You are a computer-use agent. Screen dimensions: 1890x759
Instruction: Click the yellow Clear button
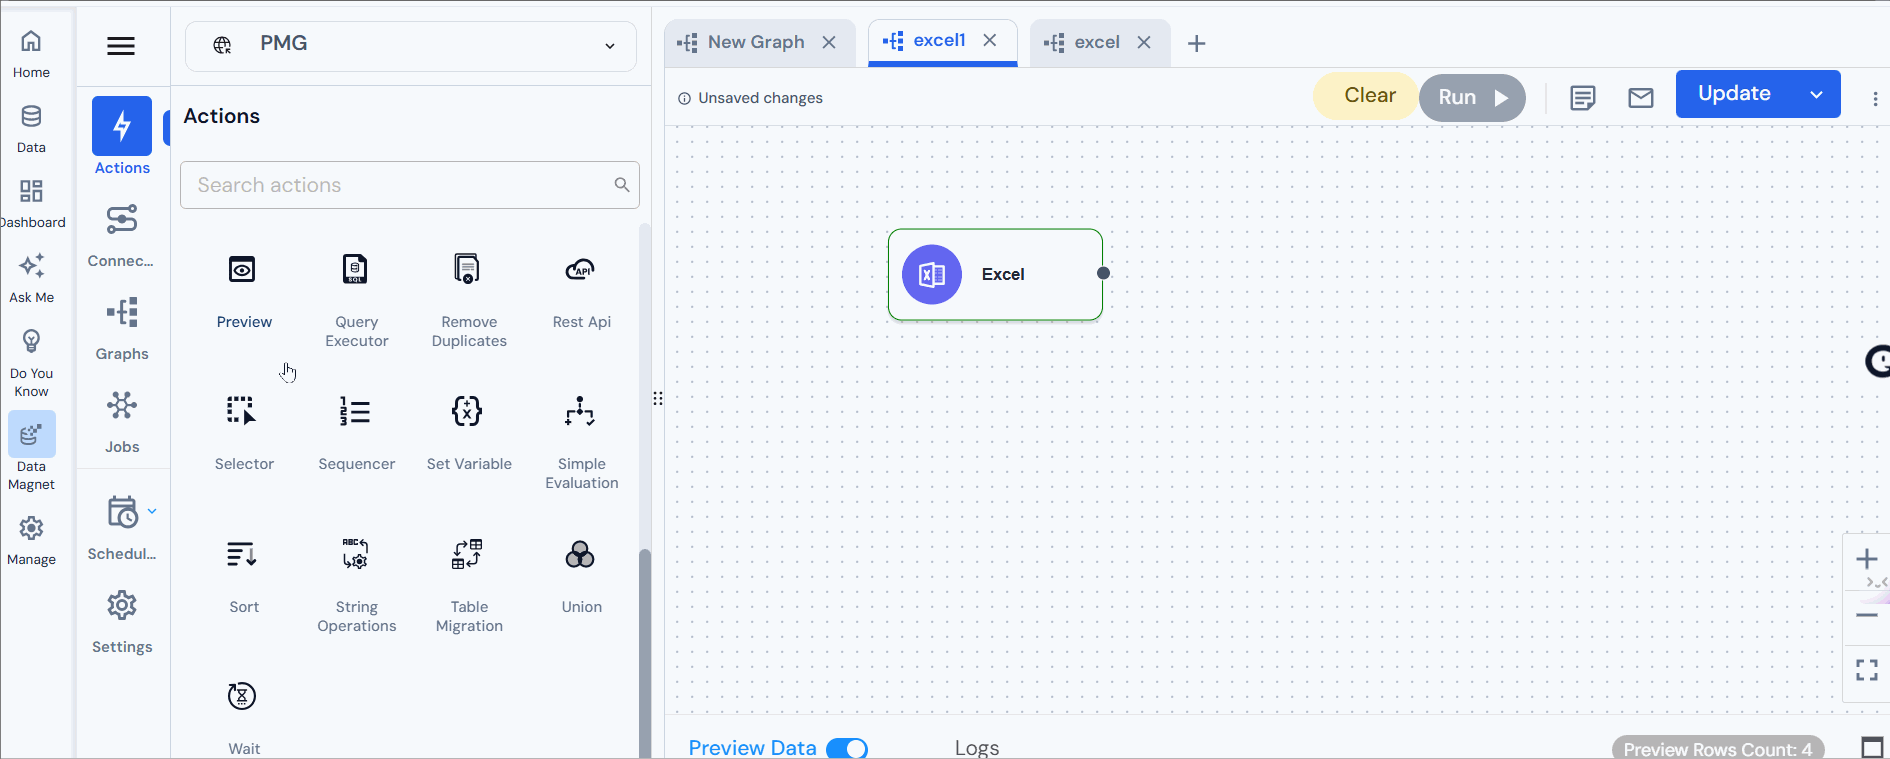(1368, 96)
